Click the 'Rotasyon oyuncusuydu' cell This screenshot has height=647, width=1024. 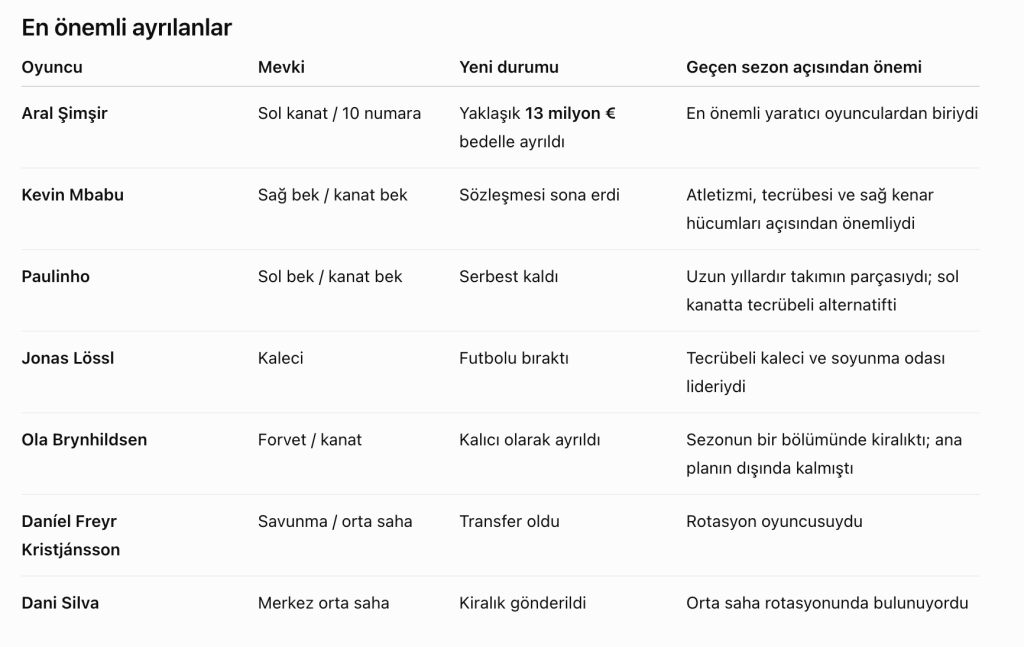(x=774, y=522)
